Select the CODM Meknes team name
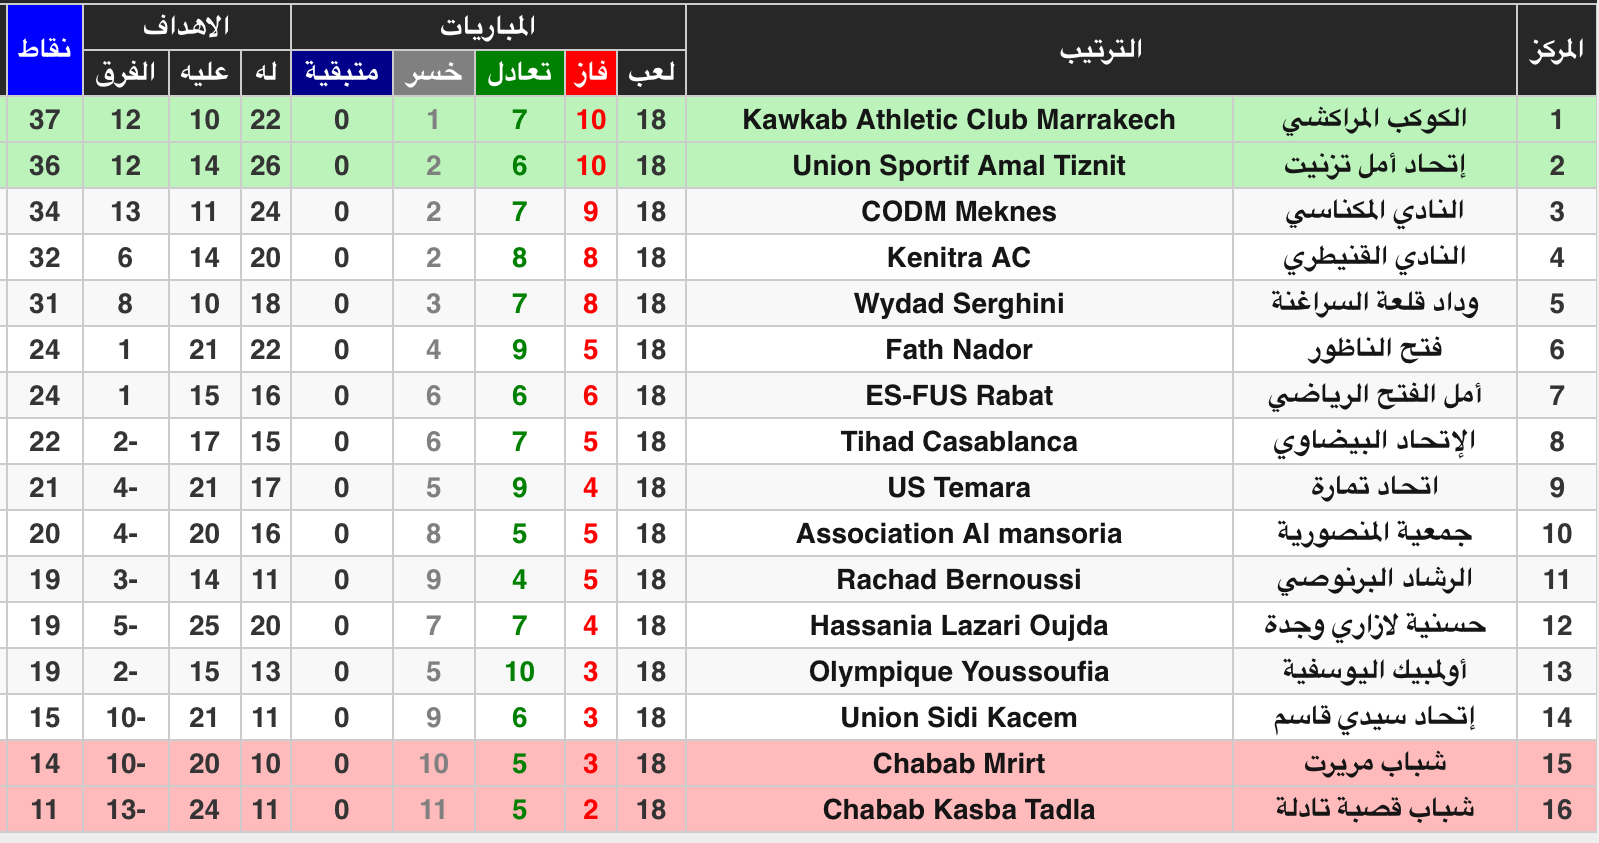This screenshot has width=1599, height=843. (958, 212)
